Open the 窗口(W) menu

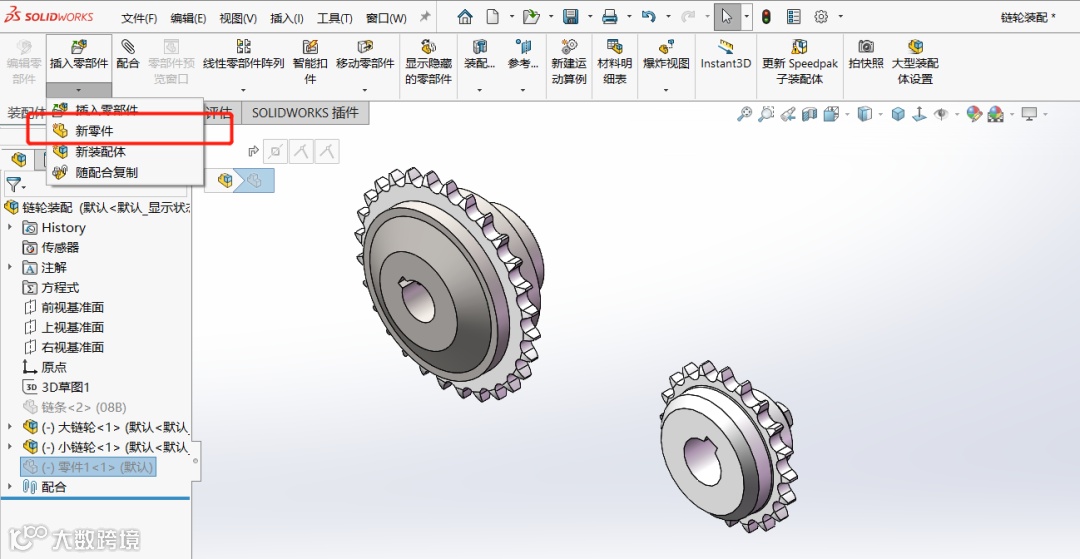386,18
